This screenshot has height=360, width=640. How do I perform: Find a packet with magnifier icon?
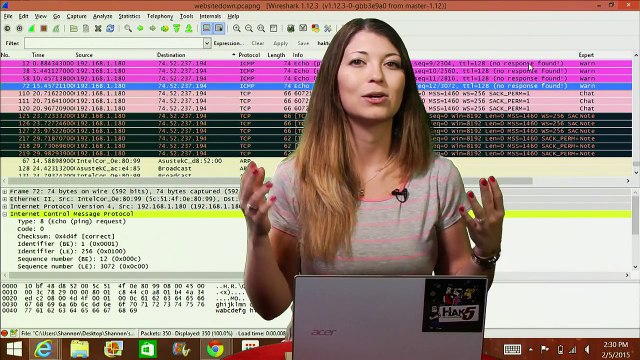point(128,28)
